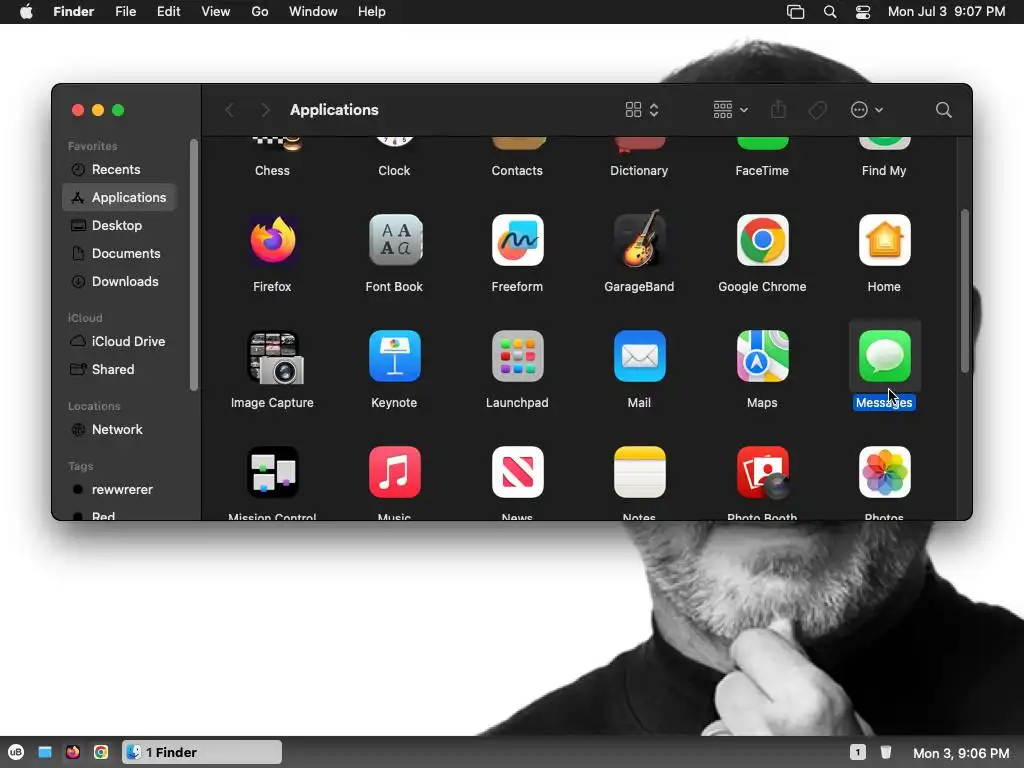
Task: Click the Dictionary app label
Action: (x=639, y=170)
